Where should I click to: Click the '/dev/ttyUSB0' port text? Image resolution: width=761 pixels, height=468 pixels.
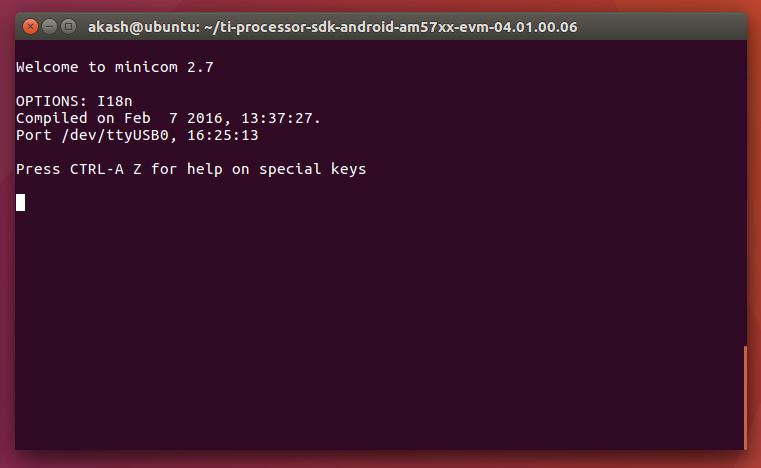pos(115,135)
